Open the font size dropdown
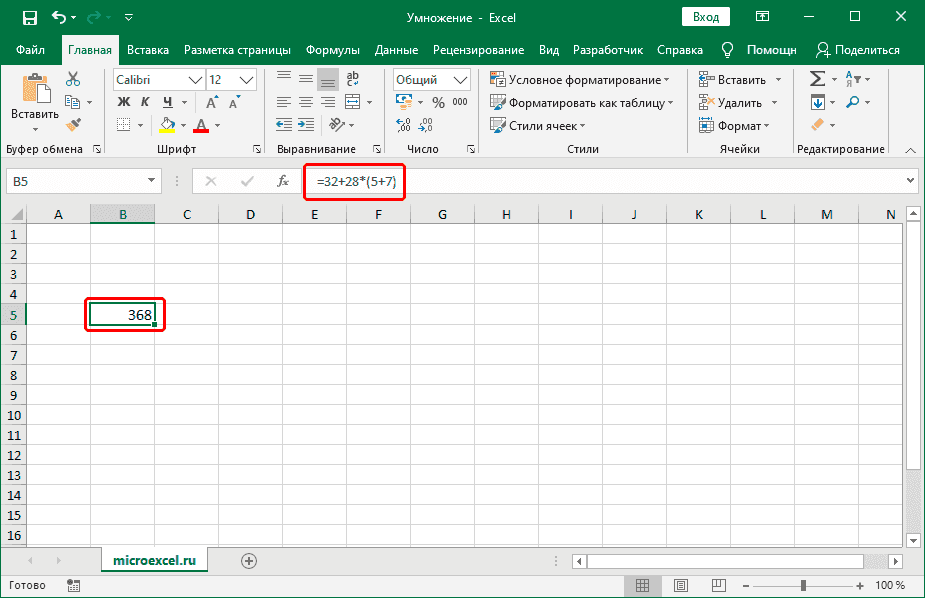Screen dimensions: 925x598 (246, 79)
